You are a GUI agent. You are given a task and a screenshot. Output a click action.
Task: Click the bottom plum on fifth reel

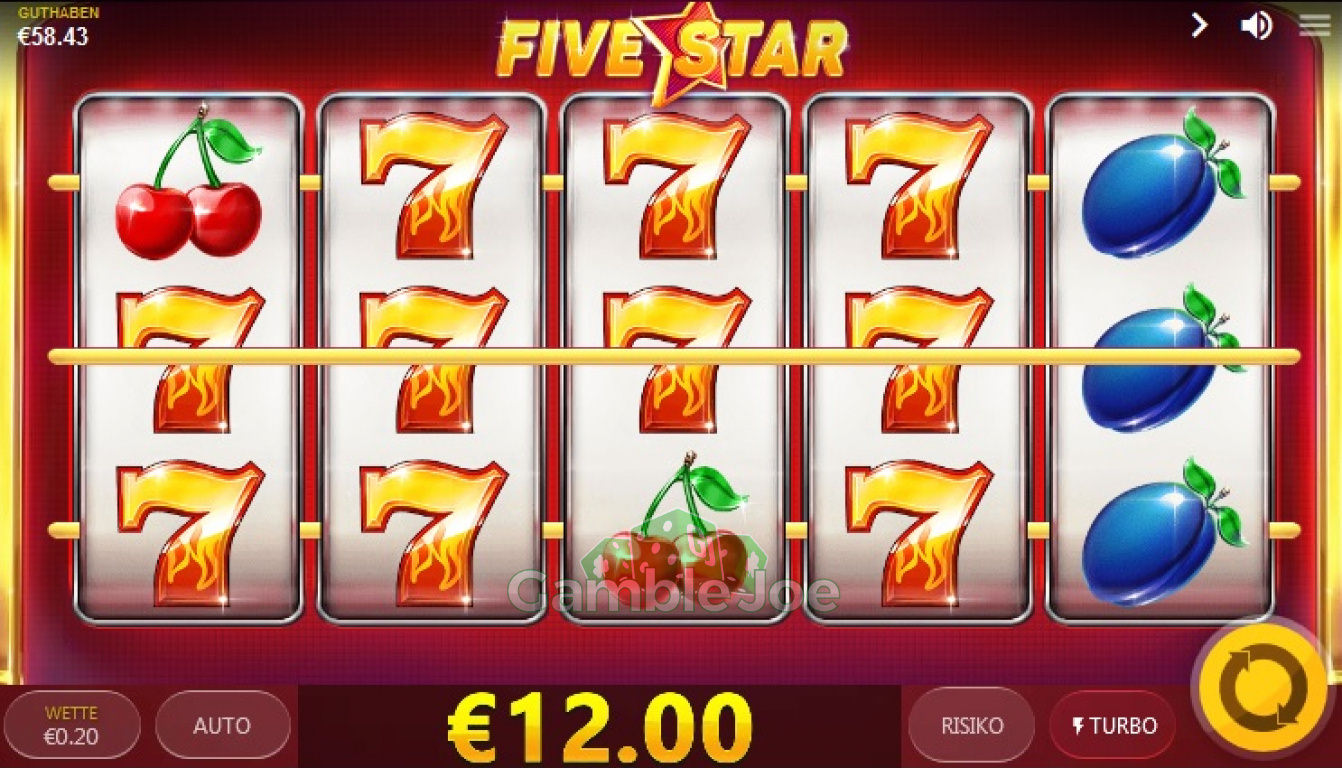(x=1163, y=531)
